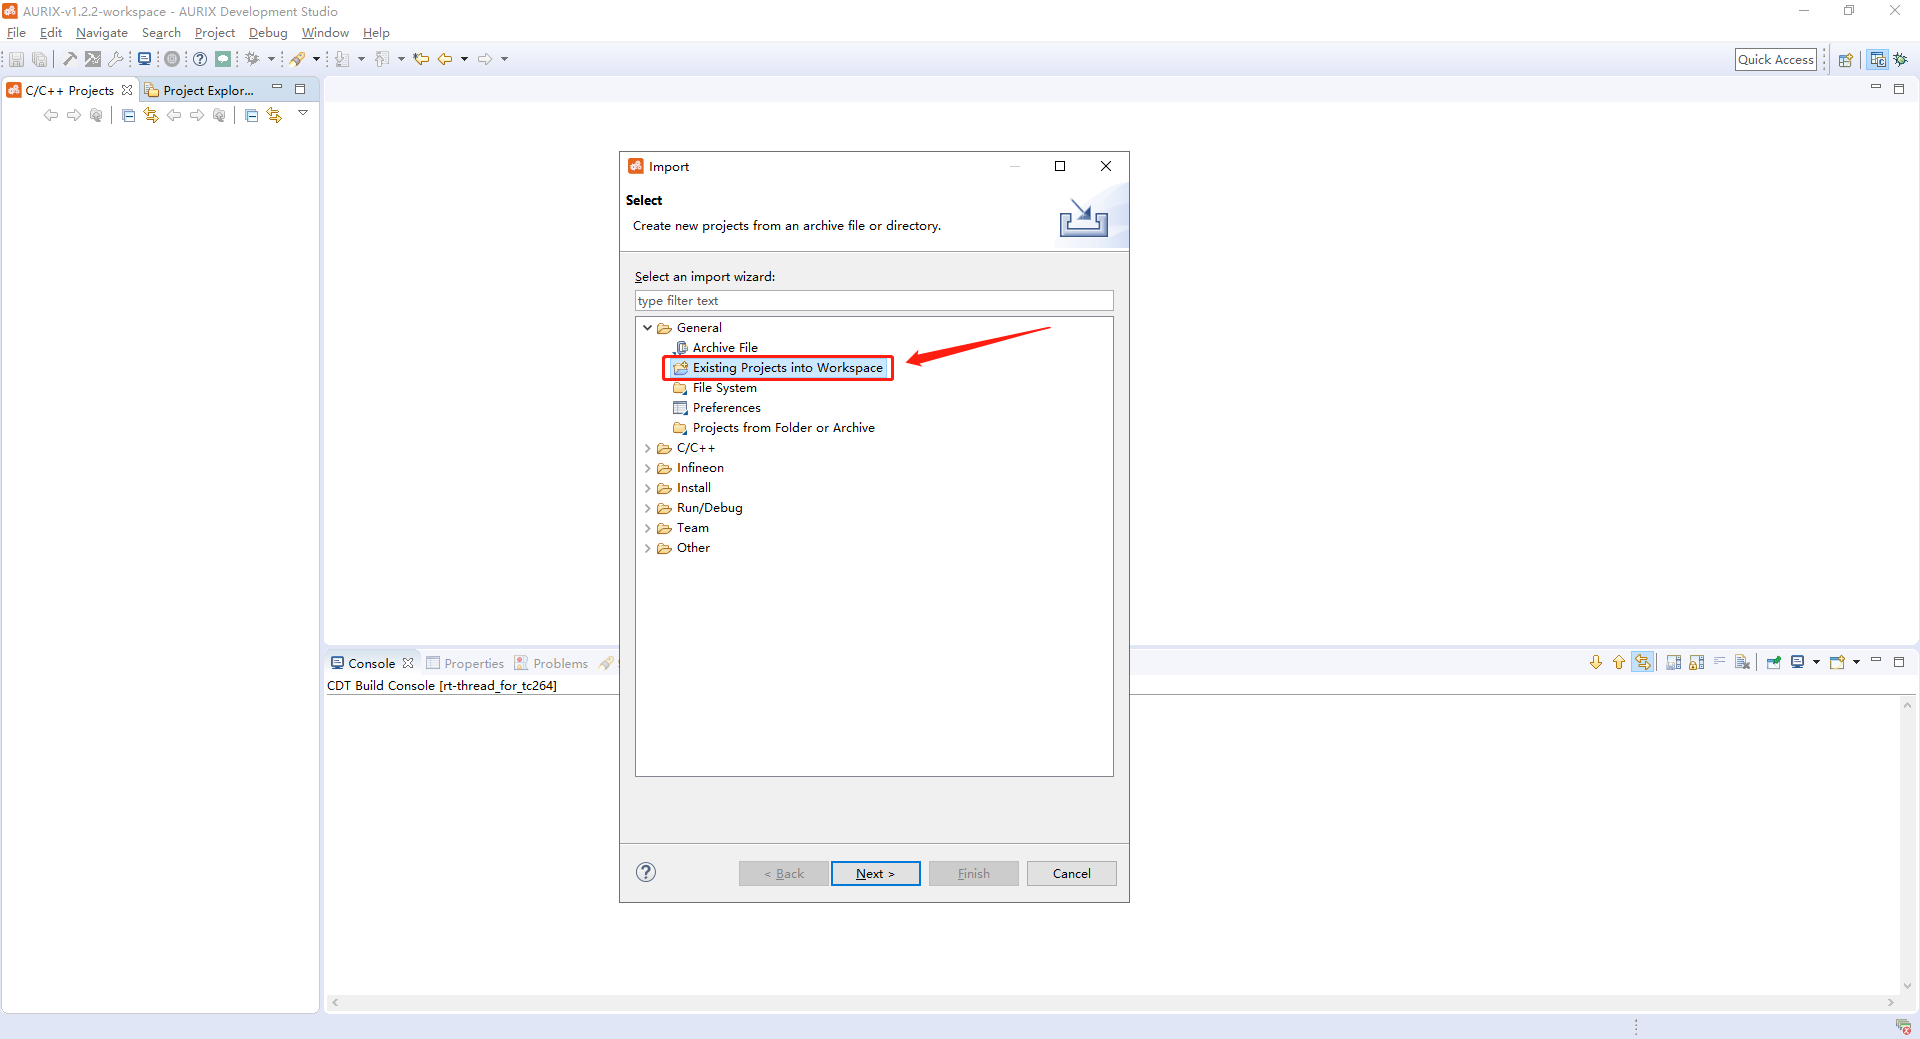Click the Next button in Import dialog
1920x1039 pixels.
tap(875, 873)
